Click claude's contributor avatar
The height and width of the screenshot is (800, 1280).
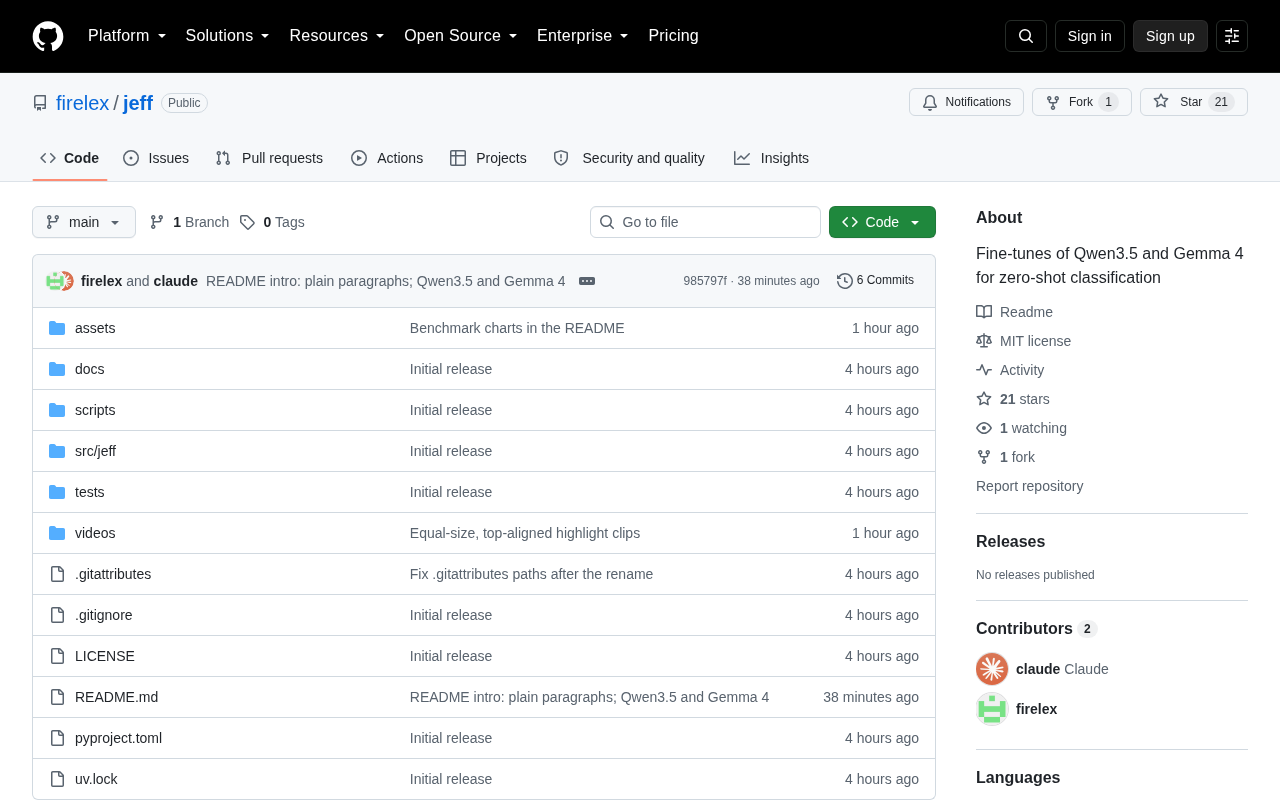(x=992, y=669)
